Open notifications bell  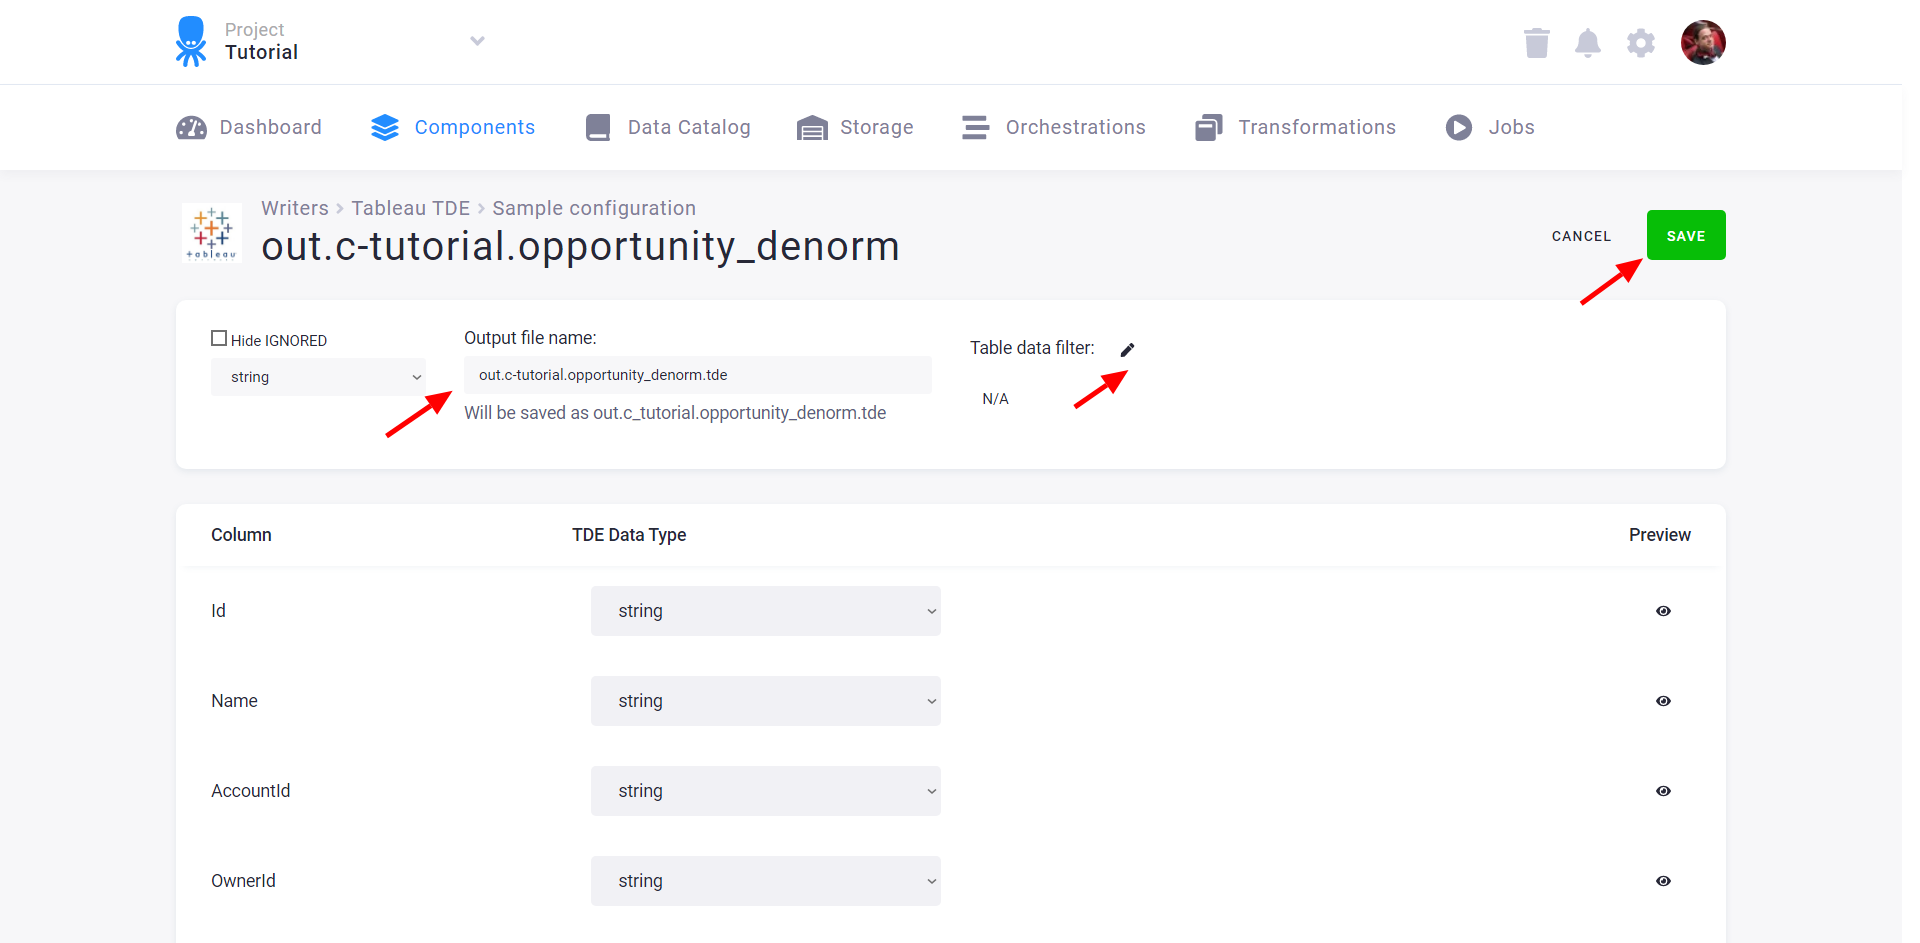tap(1588, 43)
